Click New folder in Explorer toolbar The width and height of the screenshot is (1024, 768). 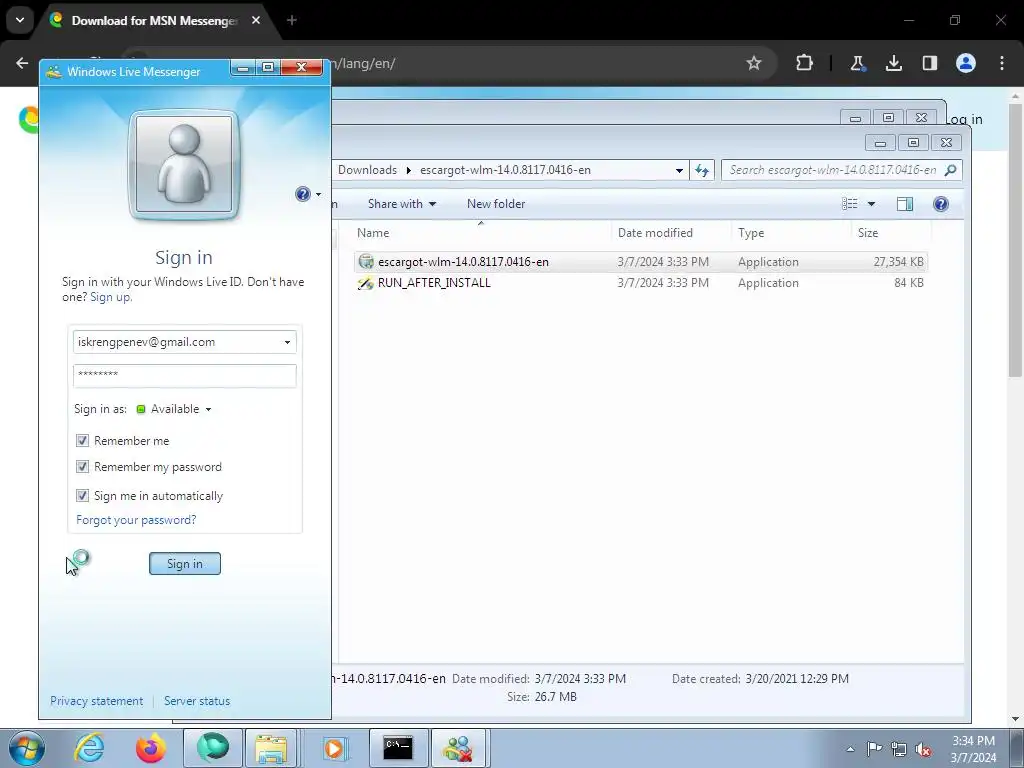496,204
